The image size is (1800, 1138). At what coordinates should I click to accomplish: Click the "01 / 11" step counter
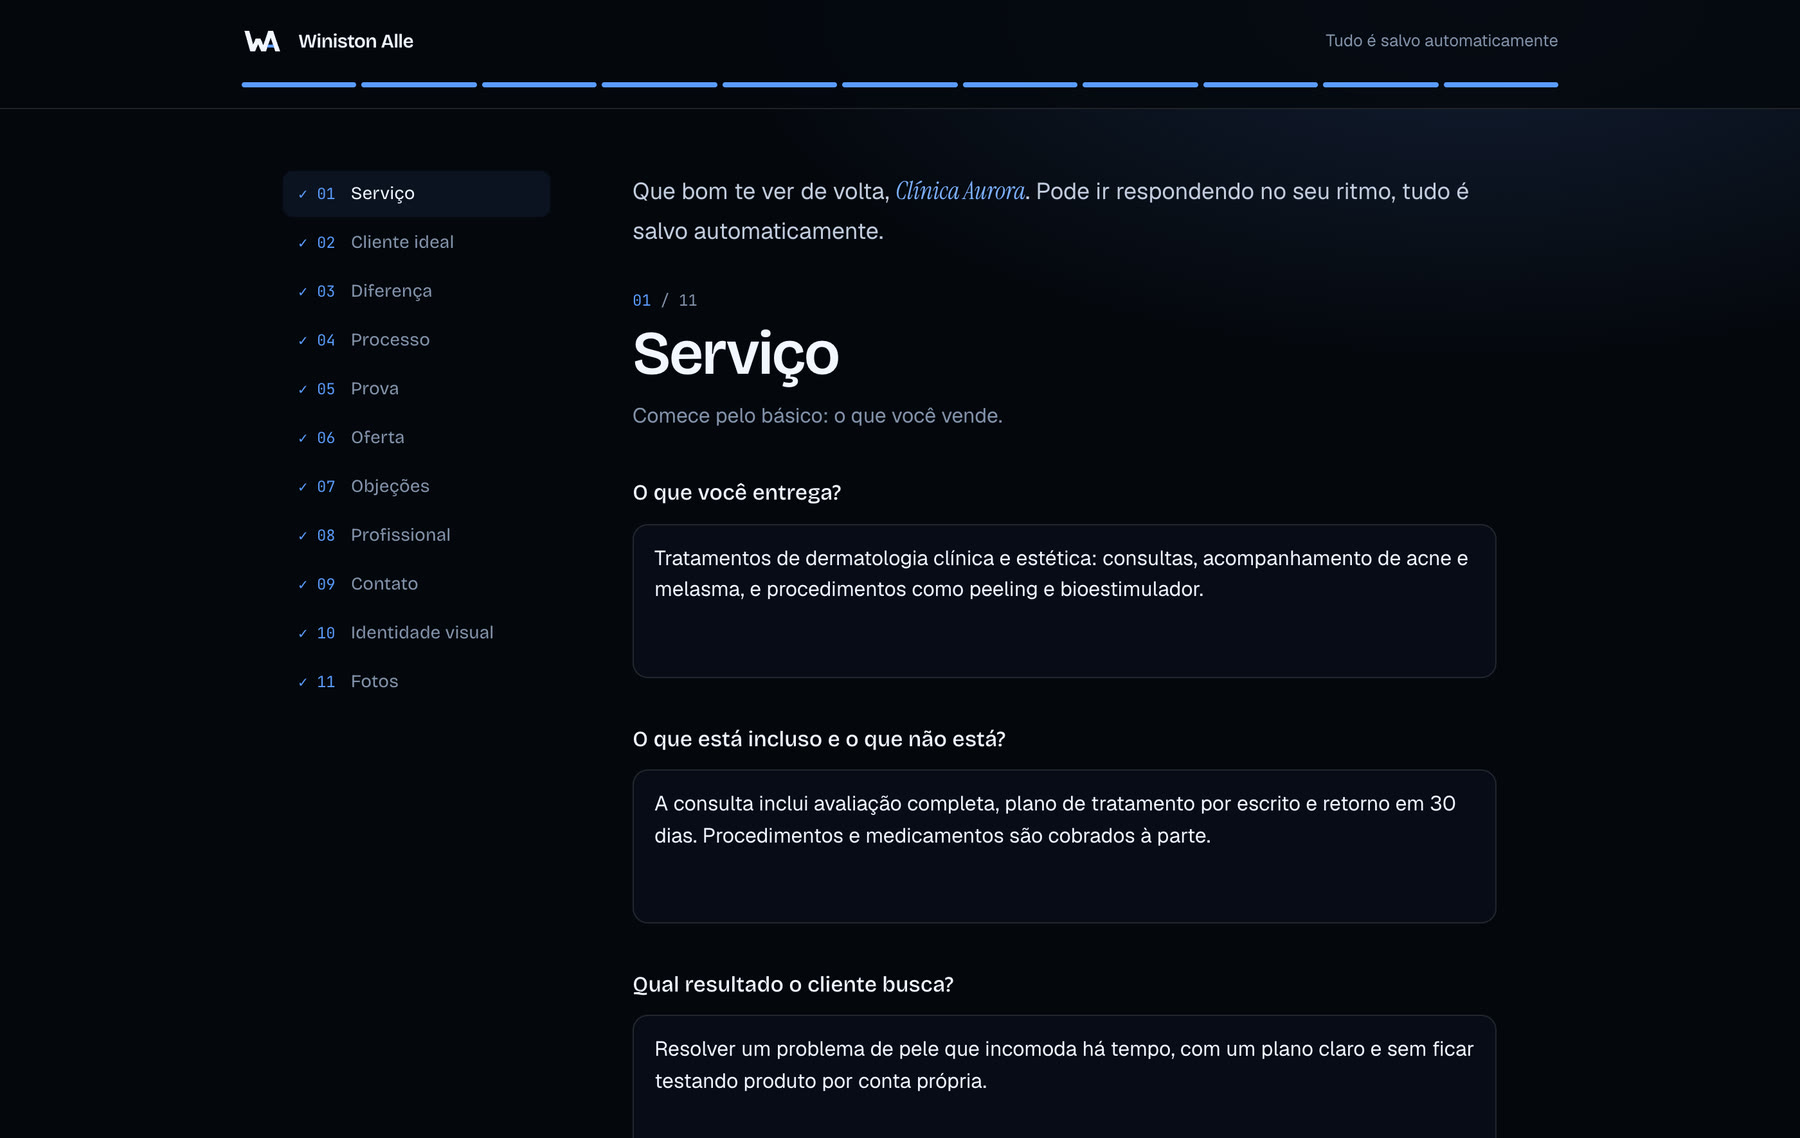(665, 300)
